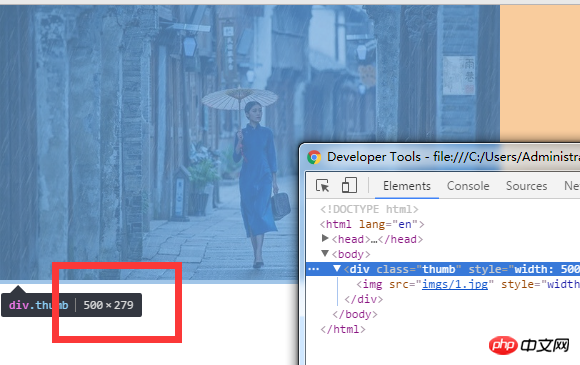Click the Developer Tools window title
This screenshot has width=580, height=365.
pos(453,157)
